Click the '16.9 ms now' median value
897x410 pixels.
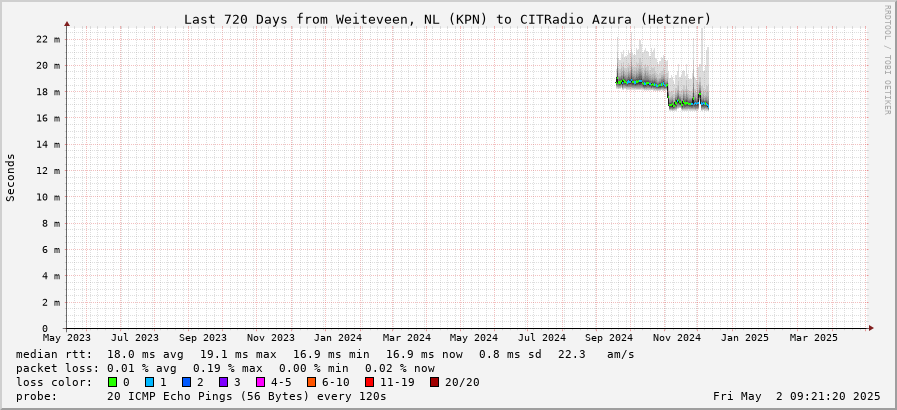(x=424, y=355)
